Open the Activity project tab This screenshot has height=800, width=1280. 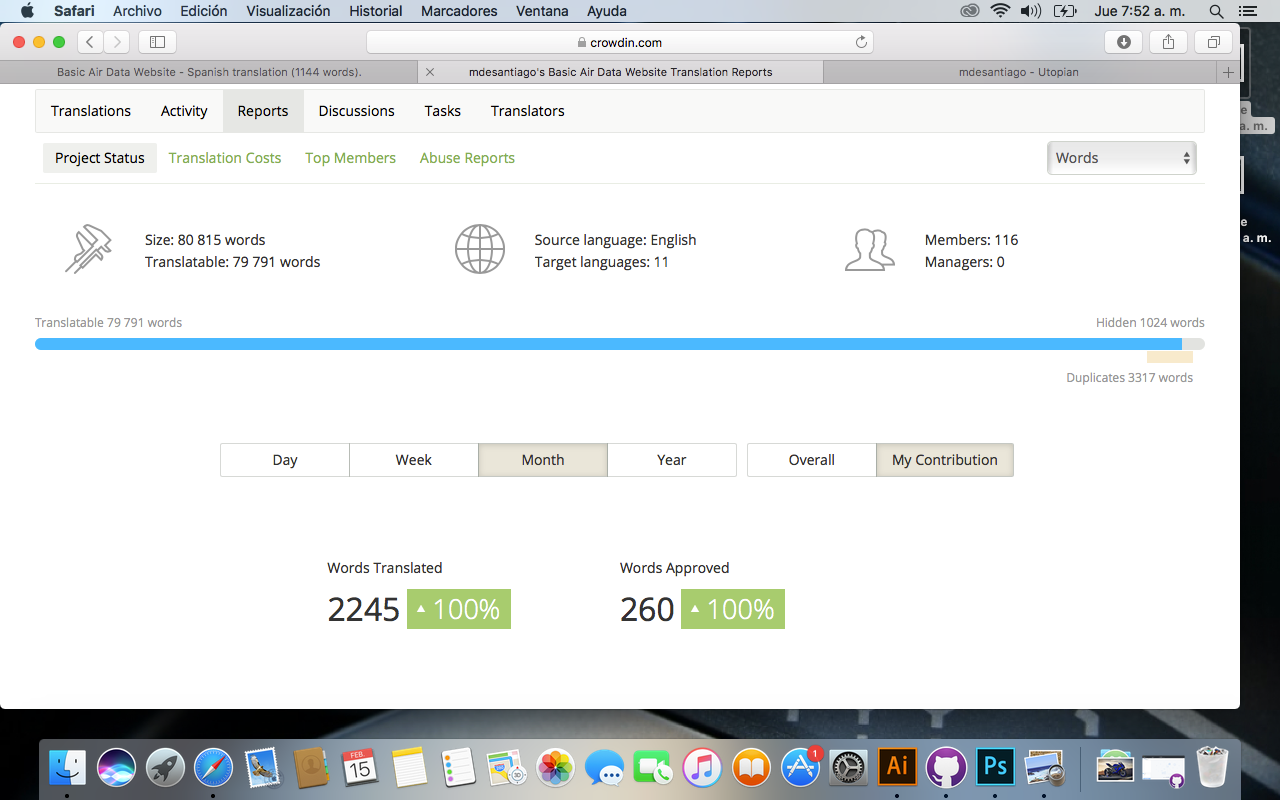click(184, 111)
